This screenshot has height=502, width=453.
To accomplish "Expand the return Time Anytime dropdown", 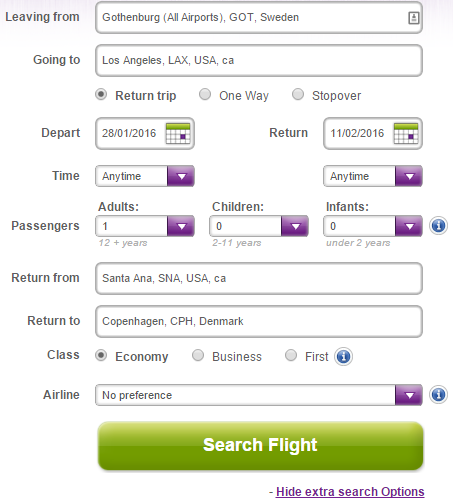I will coord(373,176).
